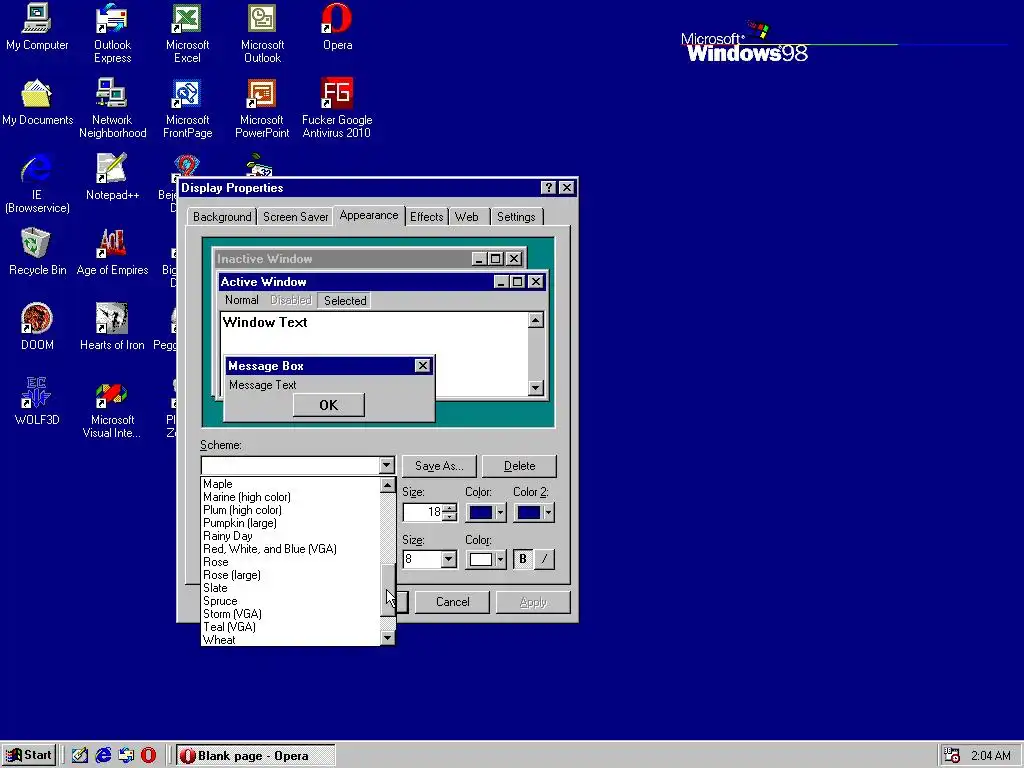1024x768 pixels.
Task: Open the Effects tab
Action: tap(426, 217)
